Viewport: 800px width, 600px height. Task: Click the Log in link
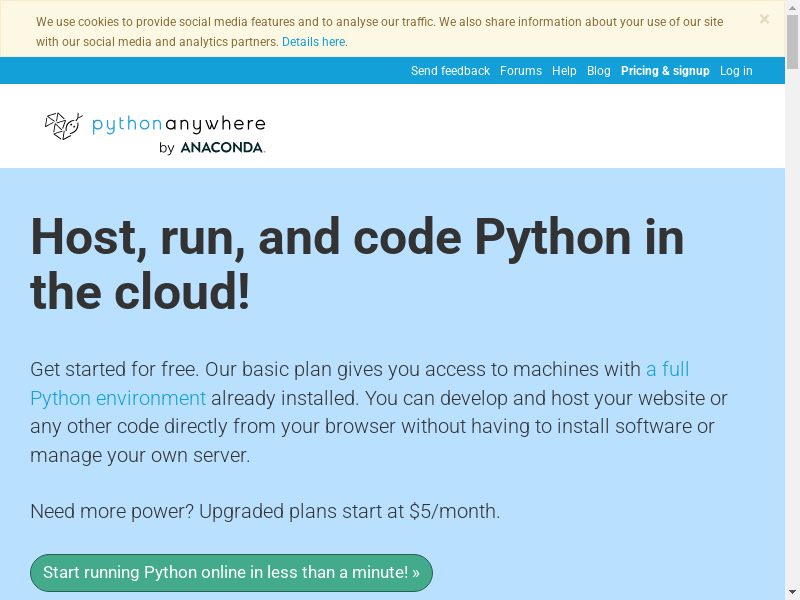[736, 71]
